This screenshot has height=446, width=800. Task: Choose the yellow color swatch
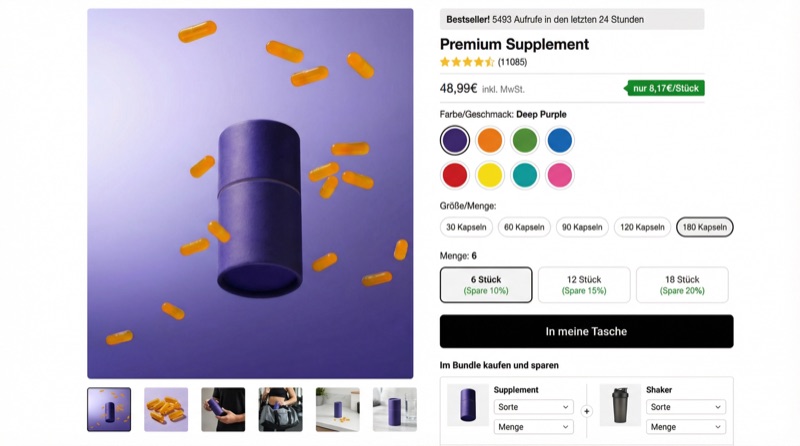[x=490, y=175]
